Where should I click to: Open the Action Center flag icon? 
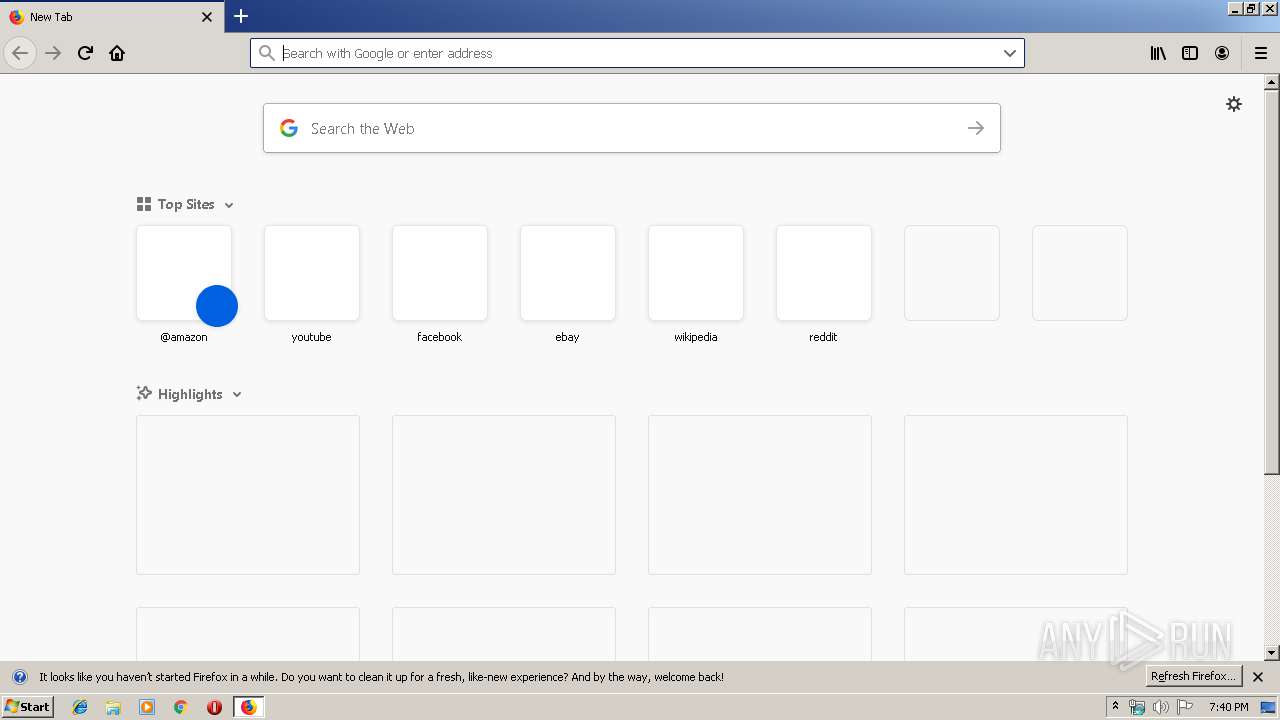point(1185,707)
